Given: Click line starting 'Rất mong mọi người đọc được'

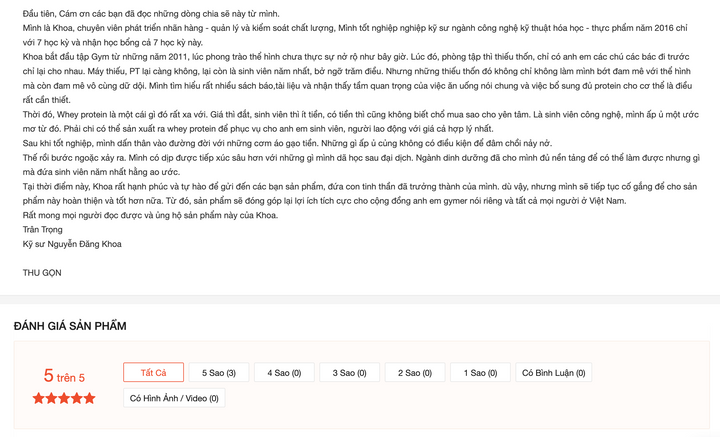Looking at the screenshot, I should [x=150, y=215].
